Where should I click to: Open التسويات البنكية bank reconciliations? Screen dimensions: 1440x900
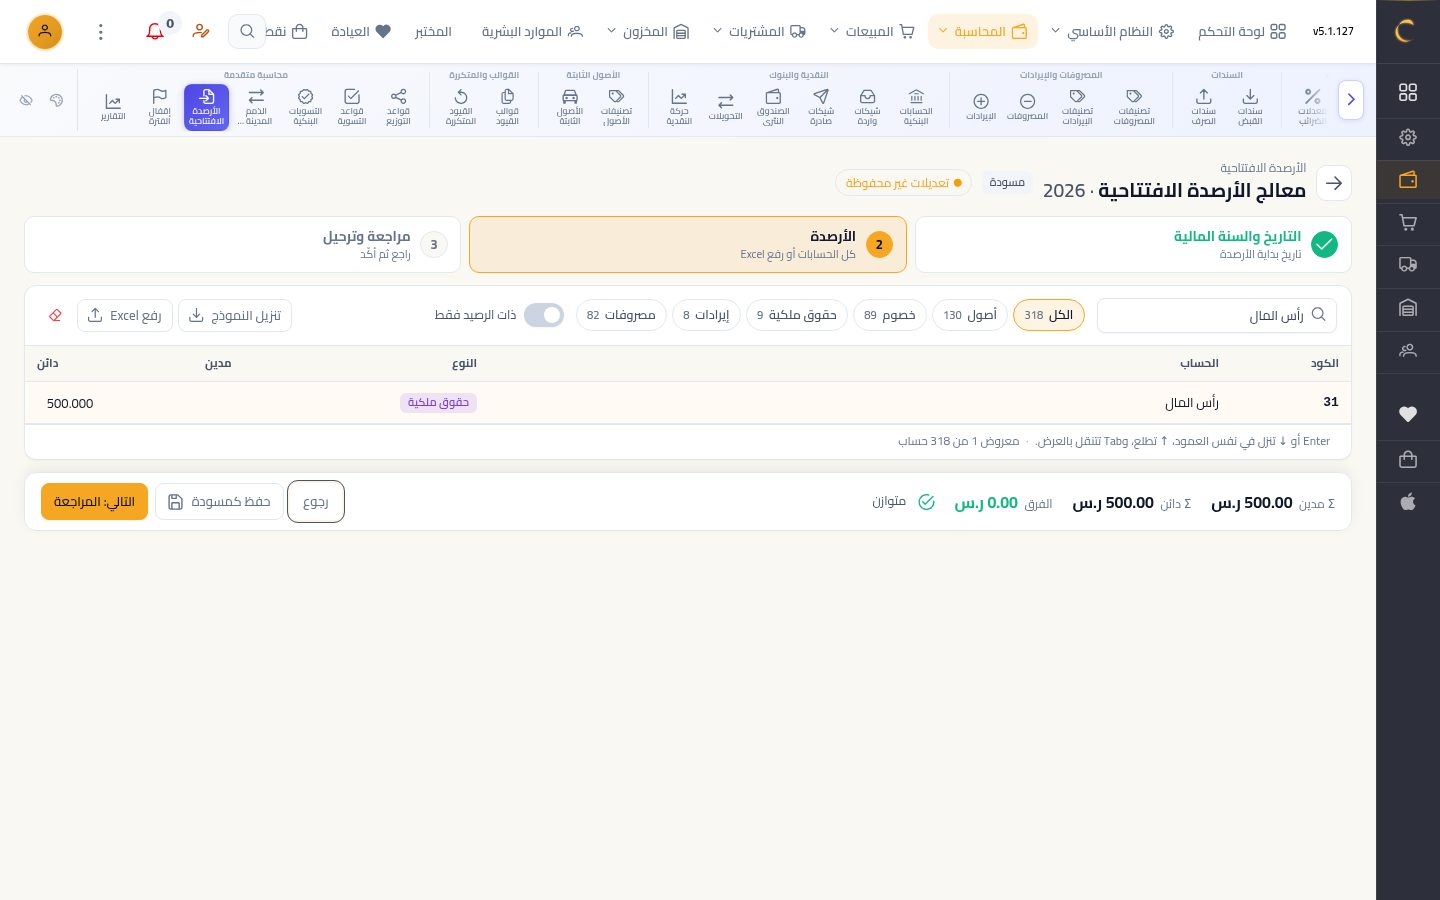point(305,107)
